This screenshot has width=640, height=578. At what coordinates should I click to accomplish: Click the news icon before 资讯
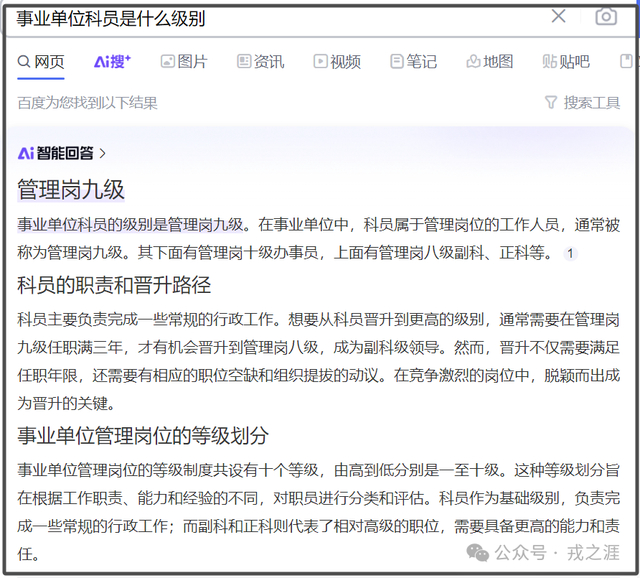(244, 62)
